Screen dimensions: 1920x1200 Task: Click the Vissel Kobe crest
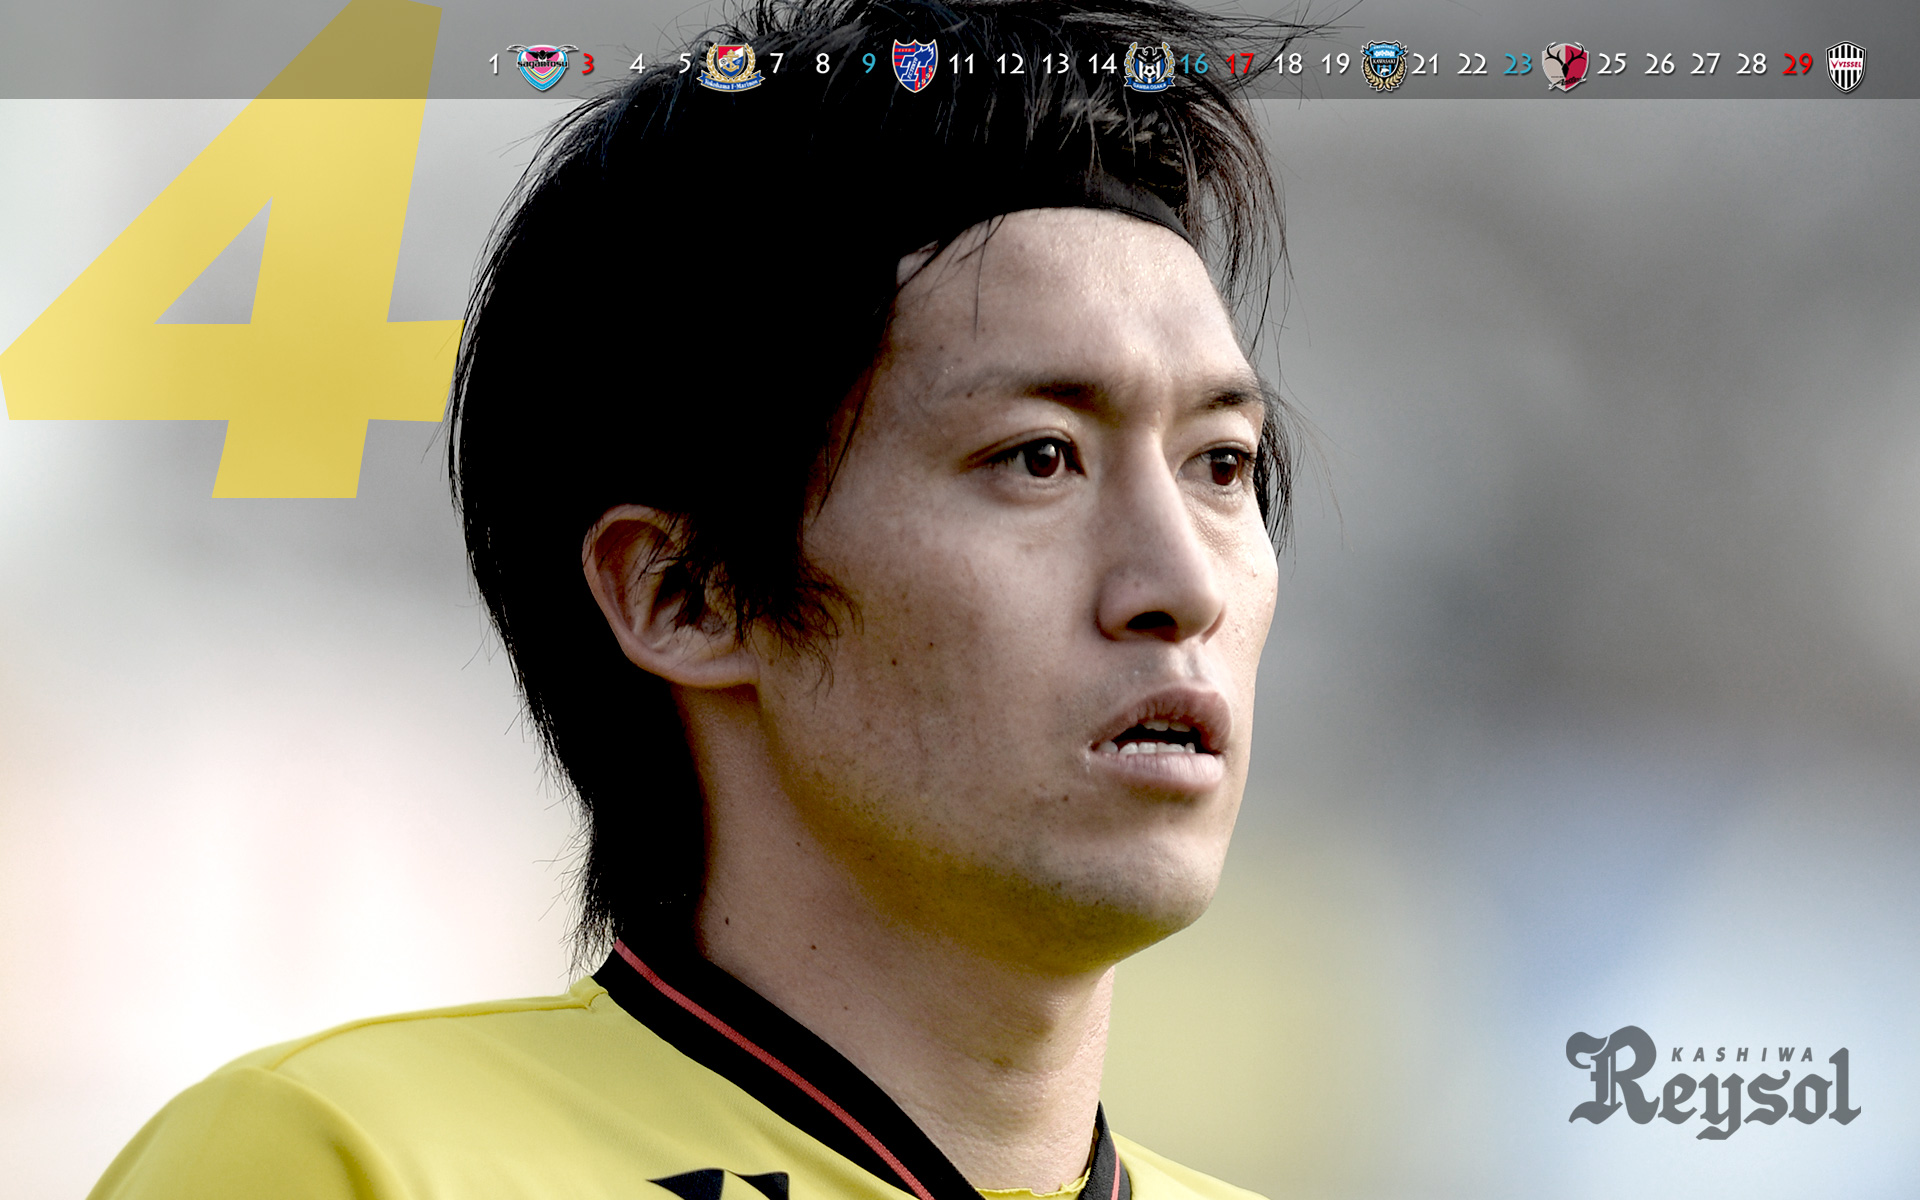[x=1845, y=66]
